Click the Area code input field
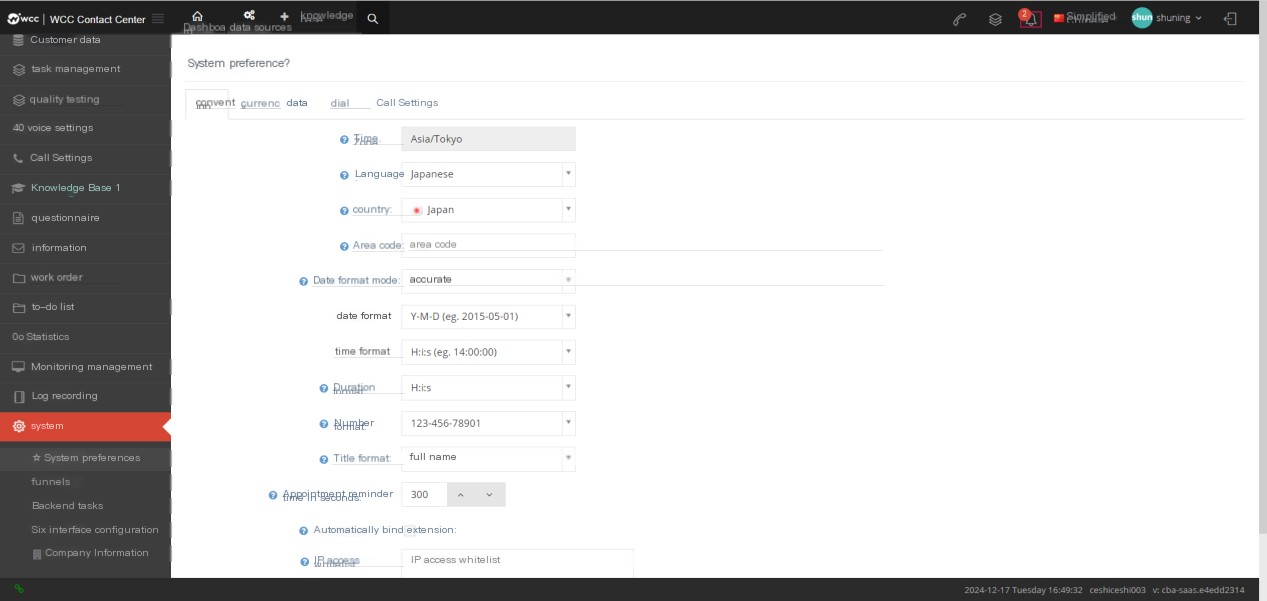1267x601 pixels. 488,245
